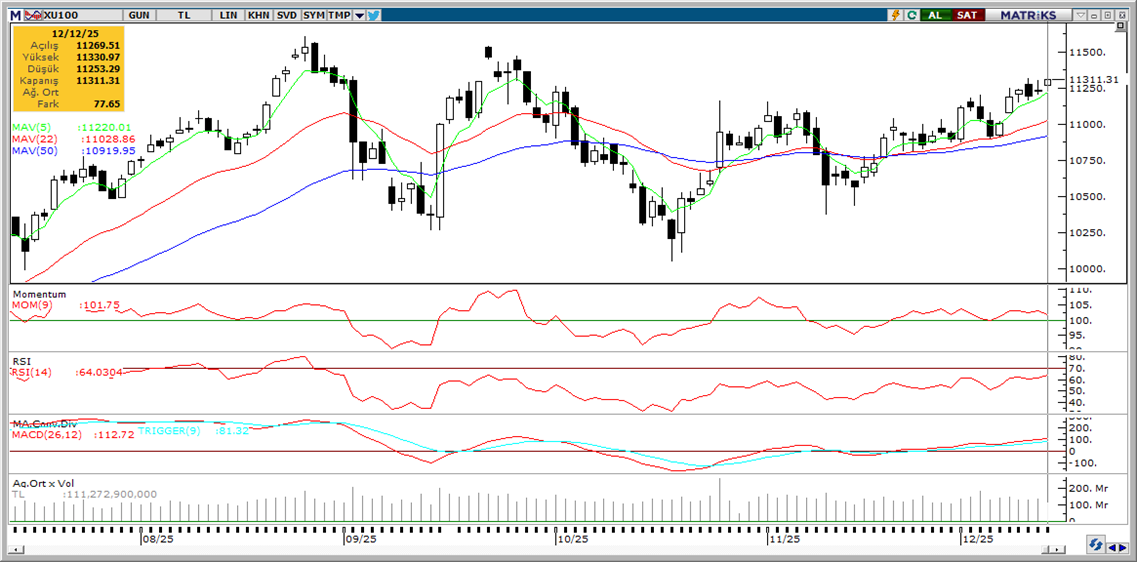1137x562 pixels.
Task: Open the SYM symbol menu
Action: 314,15
